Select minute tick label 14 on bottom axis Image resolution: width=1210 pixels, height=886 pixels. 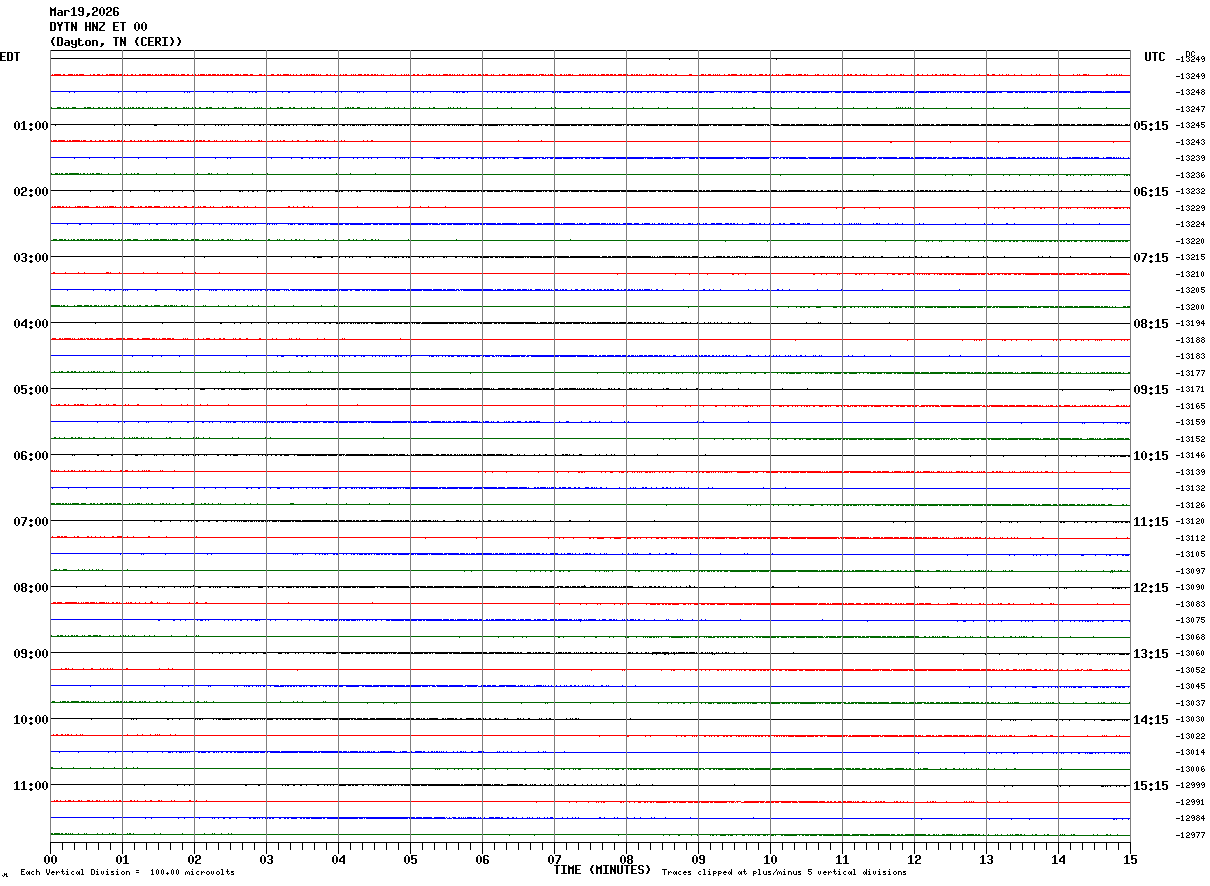click(x=1058, y=859)
